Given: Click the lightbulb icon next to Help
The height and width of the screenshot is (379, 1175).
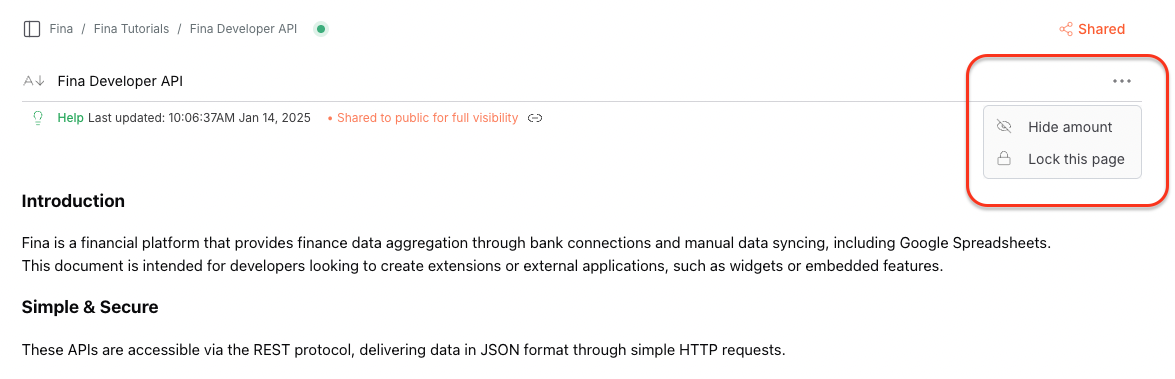Looking at the screenshot, I should click(x=38, y=118).
